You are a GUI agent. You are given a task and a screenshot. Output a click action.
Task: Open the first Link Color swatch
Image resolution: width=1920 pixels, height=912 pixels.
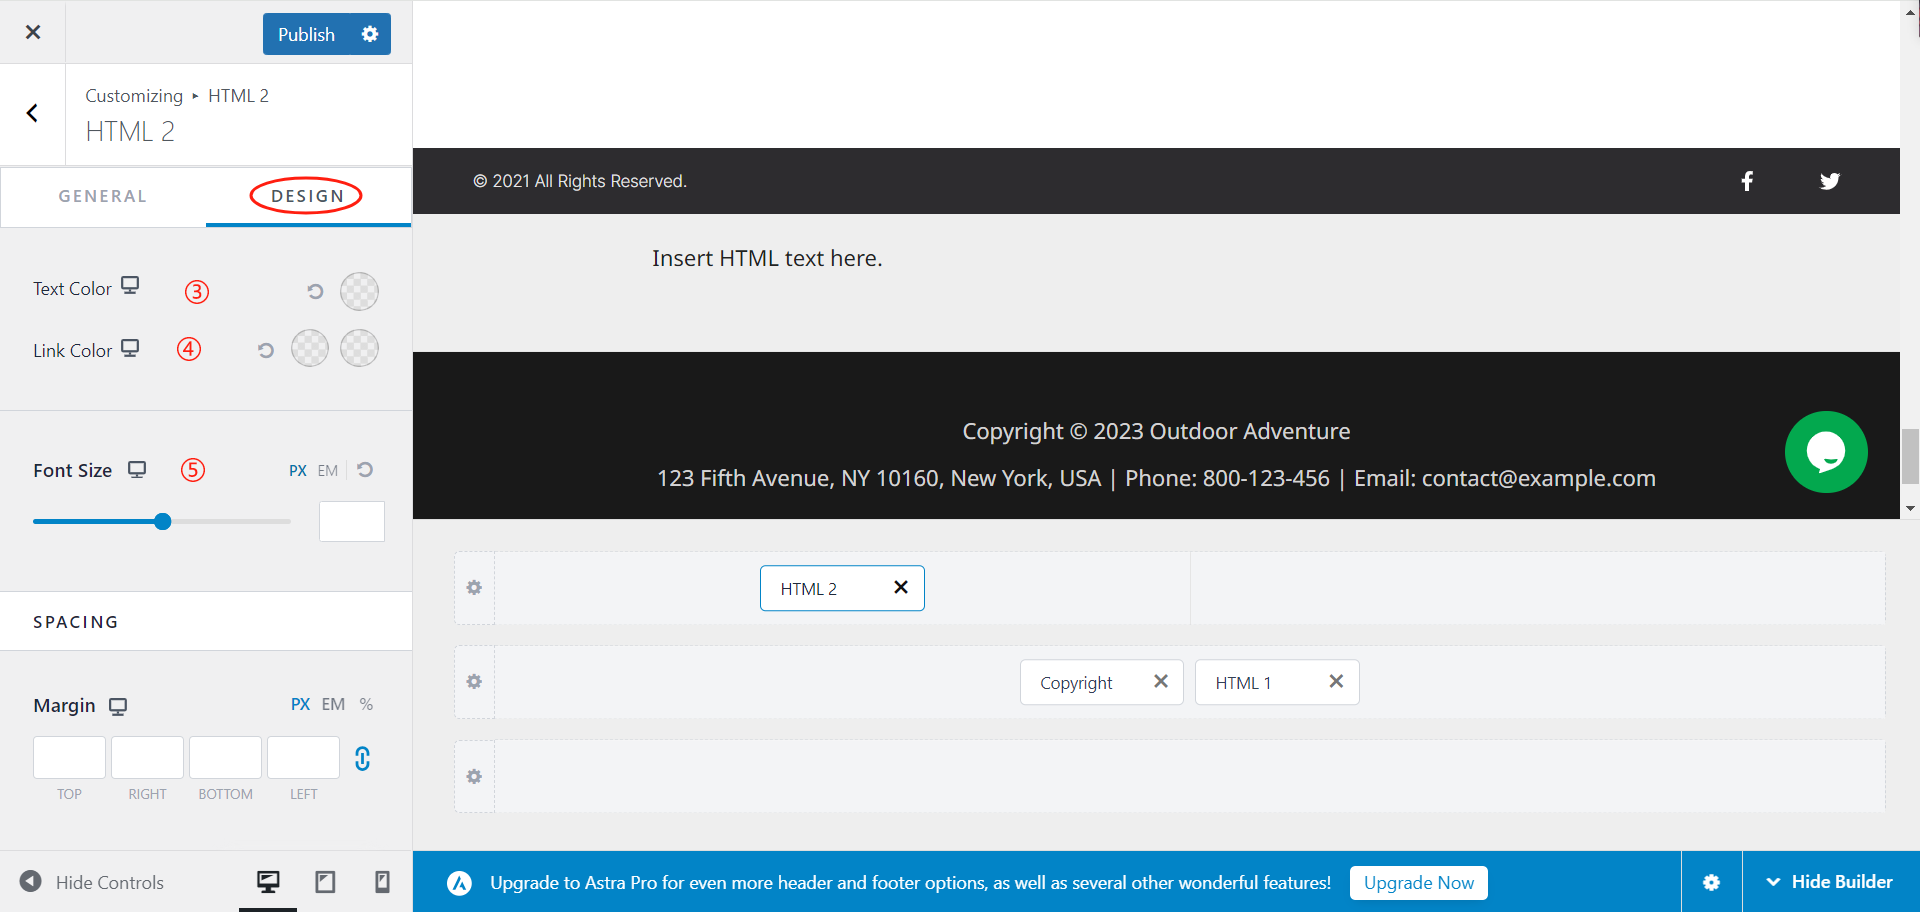310,348
